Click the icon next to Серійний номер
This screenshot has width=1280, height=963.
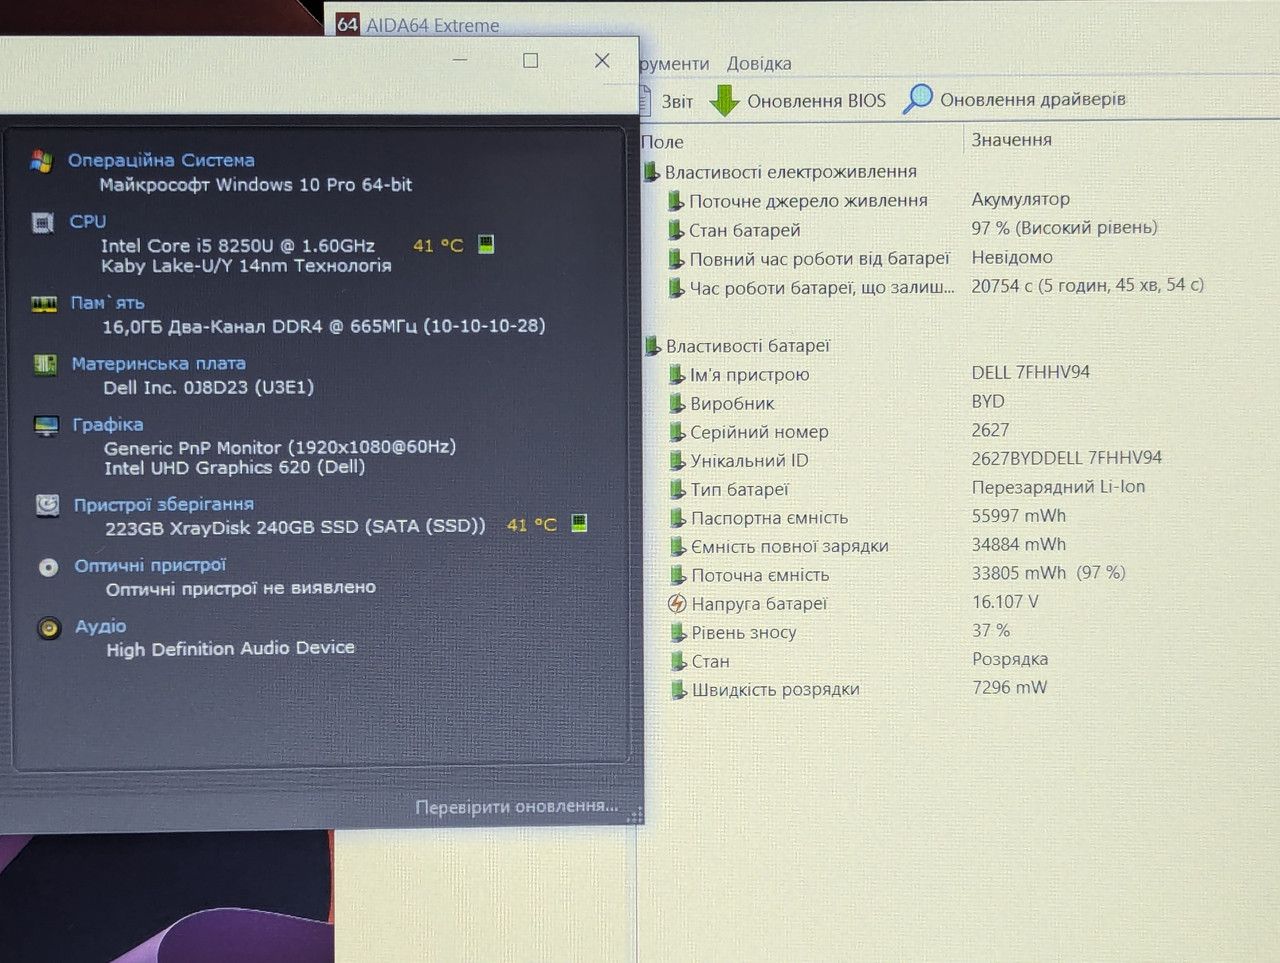677,432
